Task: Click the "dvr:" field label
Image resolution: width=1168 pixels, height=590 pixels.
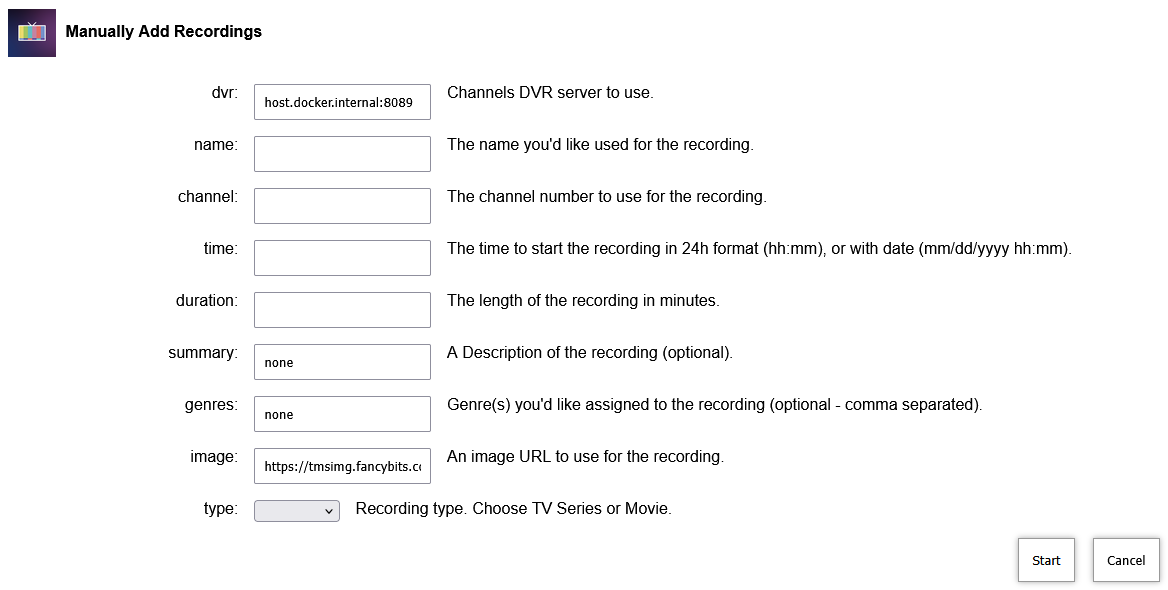Action: [x=223, y=93]
